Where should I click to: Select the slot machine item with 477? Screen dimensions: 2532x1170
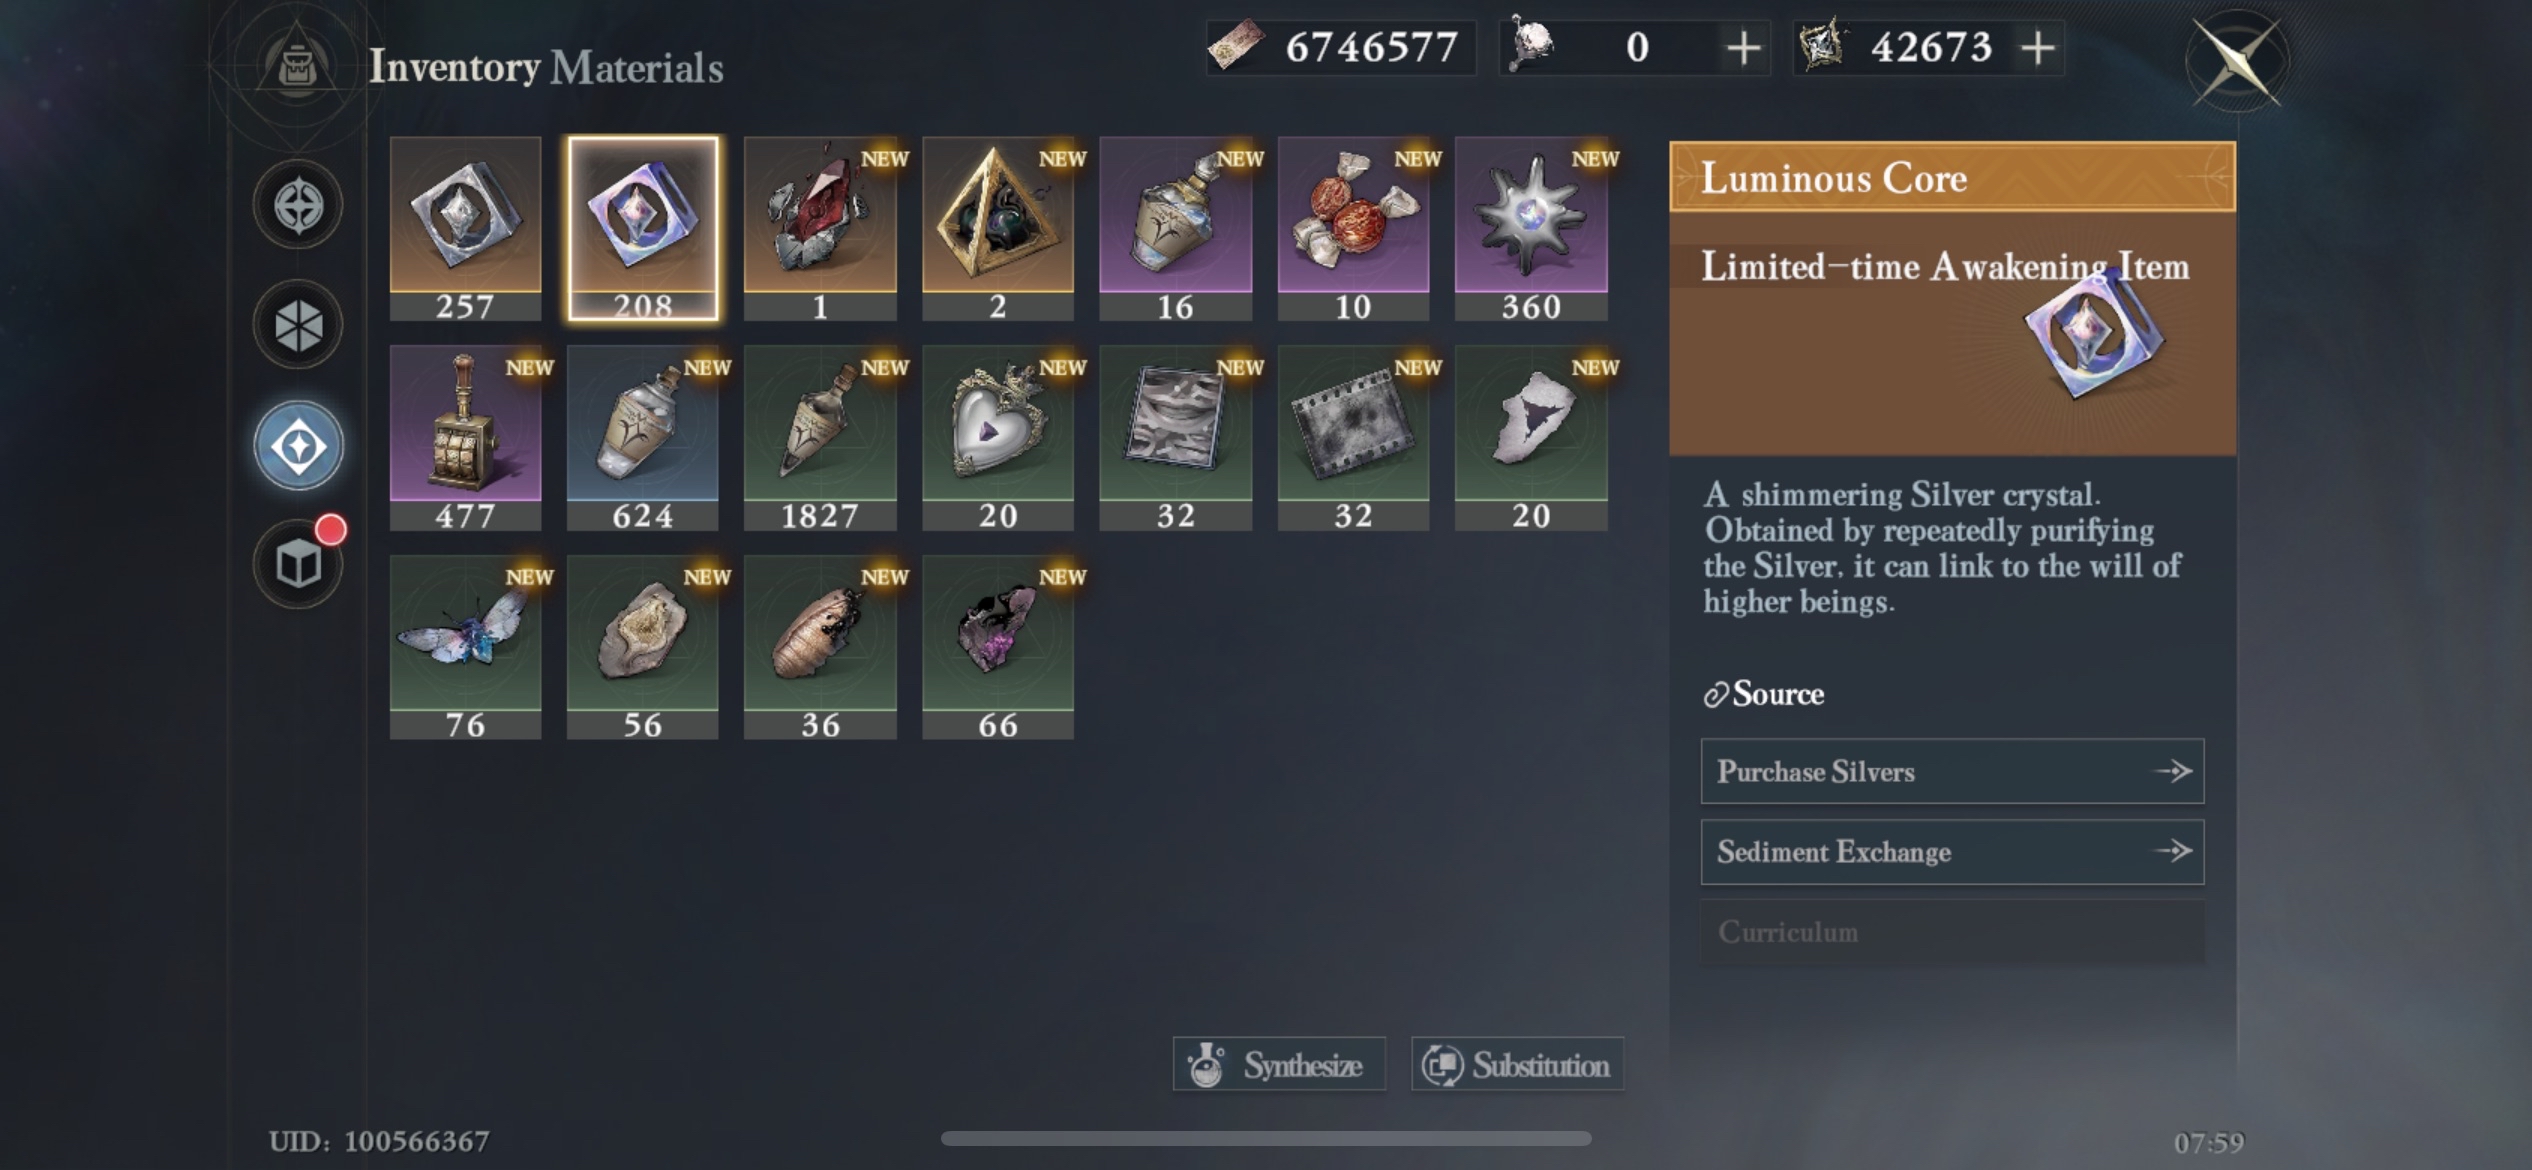(x=465, y=437)
